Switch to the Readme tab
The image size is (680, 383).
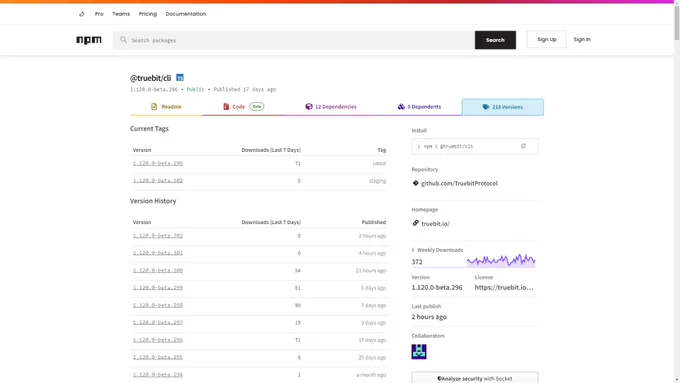click(166, 107)
